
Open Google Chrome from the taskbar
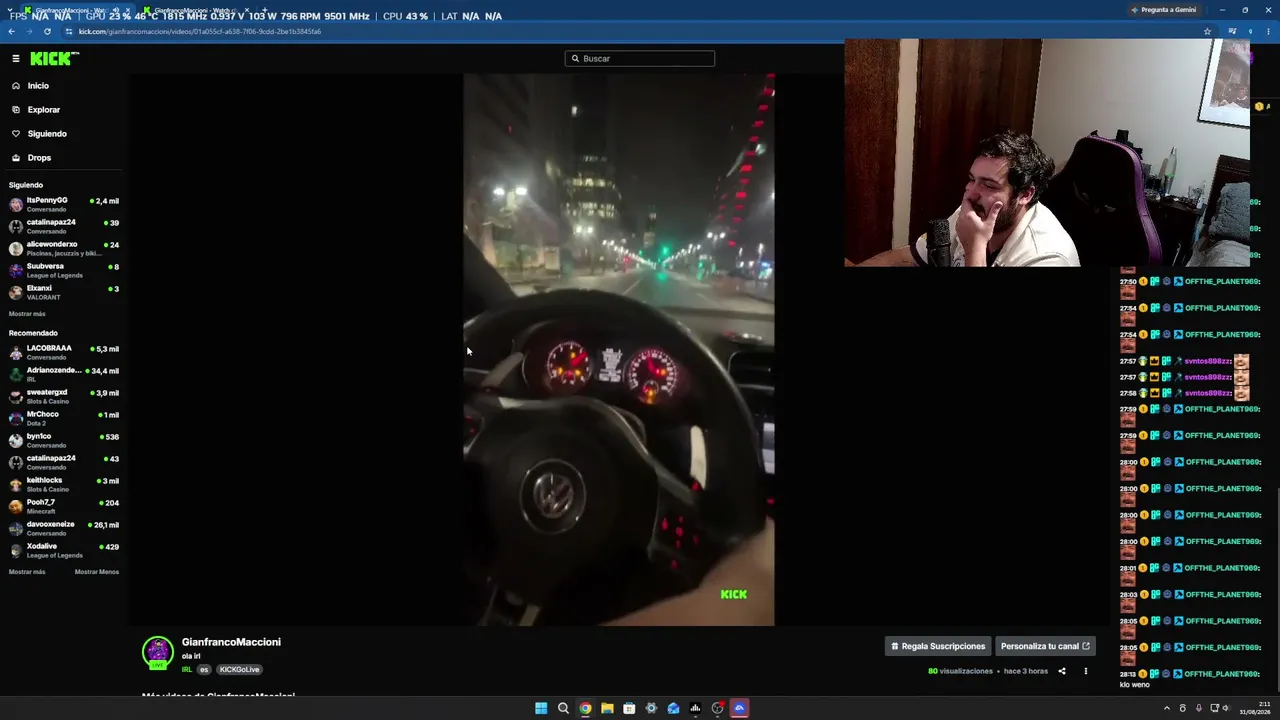tap(585, 708)
